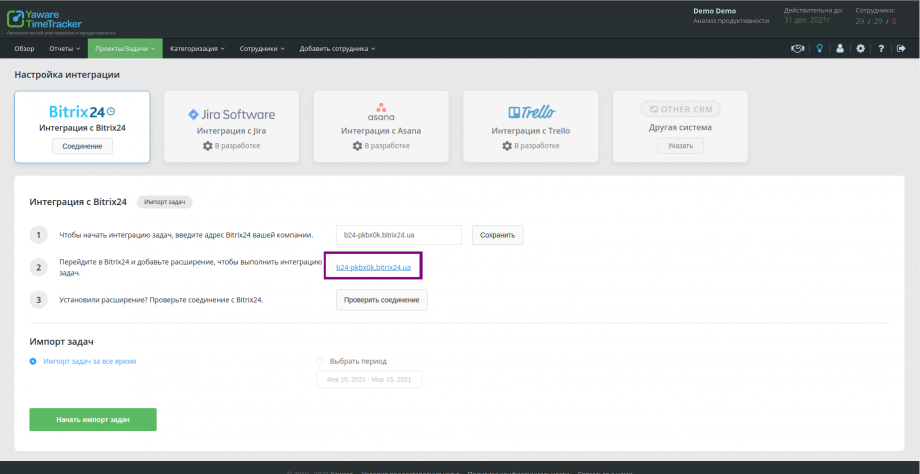The width and height of the screenshot is (920, 474).
Task: Click the logout arrow icon
Action: (x=901, y=49)
